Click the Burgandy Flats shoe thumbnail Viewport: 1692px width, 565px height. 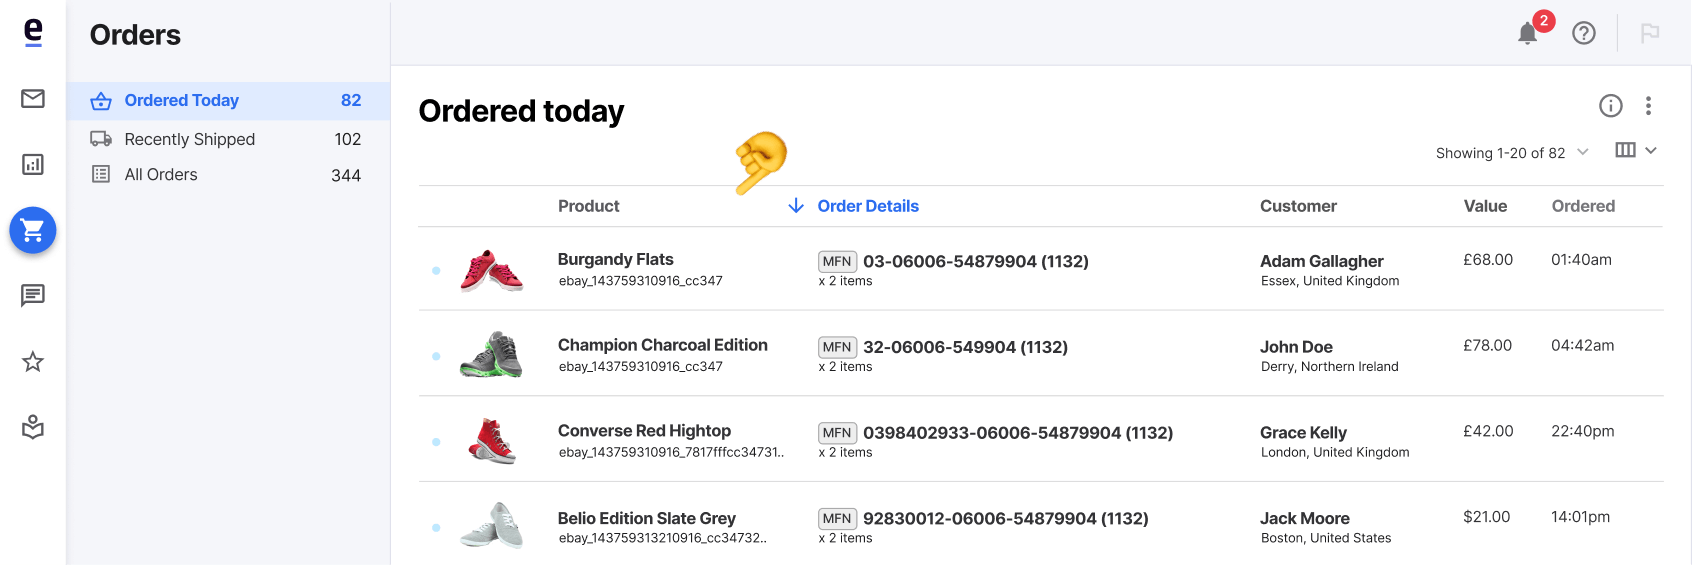coord(491,270)
